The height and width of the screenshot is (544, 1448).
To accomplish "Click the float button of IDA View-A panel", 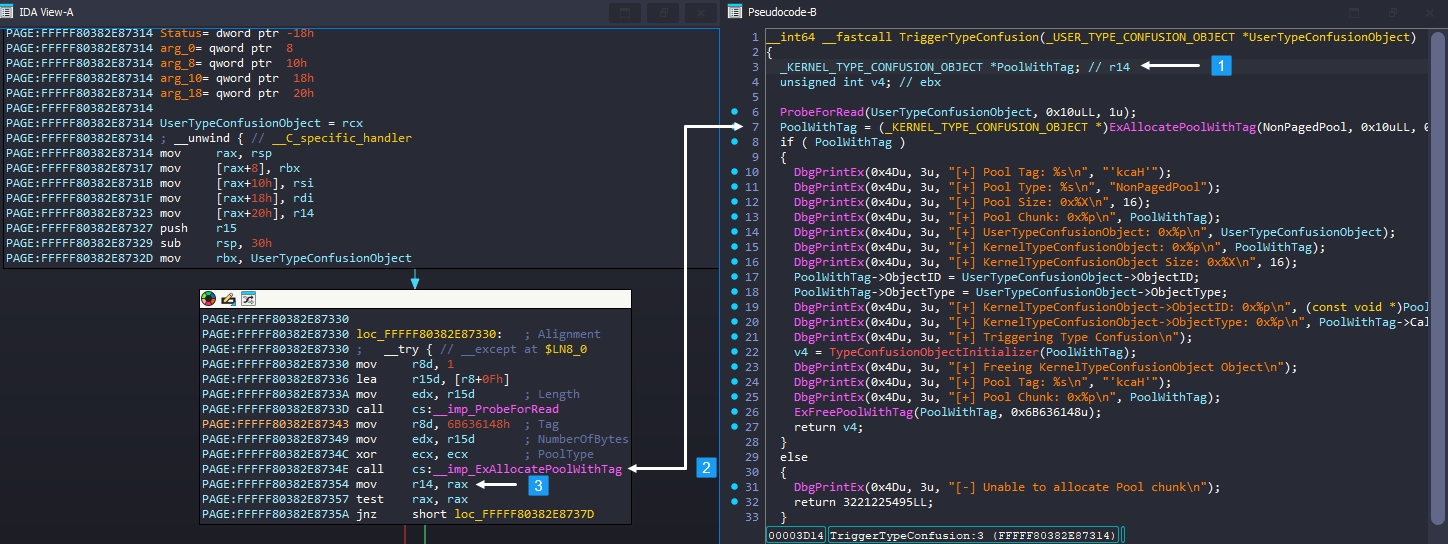I will [x=624, y=13].
